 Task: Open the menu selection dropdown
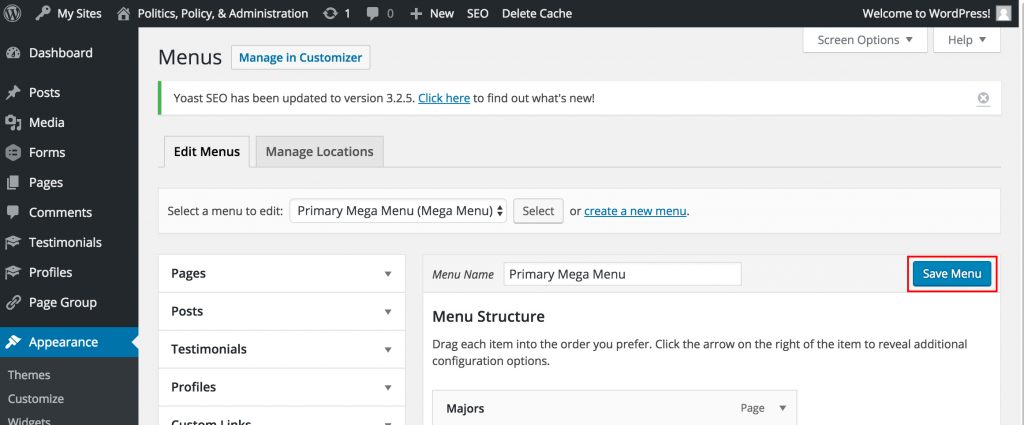[x=398, y=211]
